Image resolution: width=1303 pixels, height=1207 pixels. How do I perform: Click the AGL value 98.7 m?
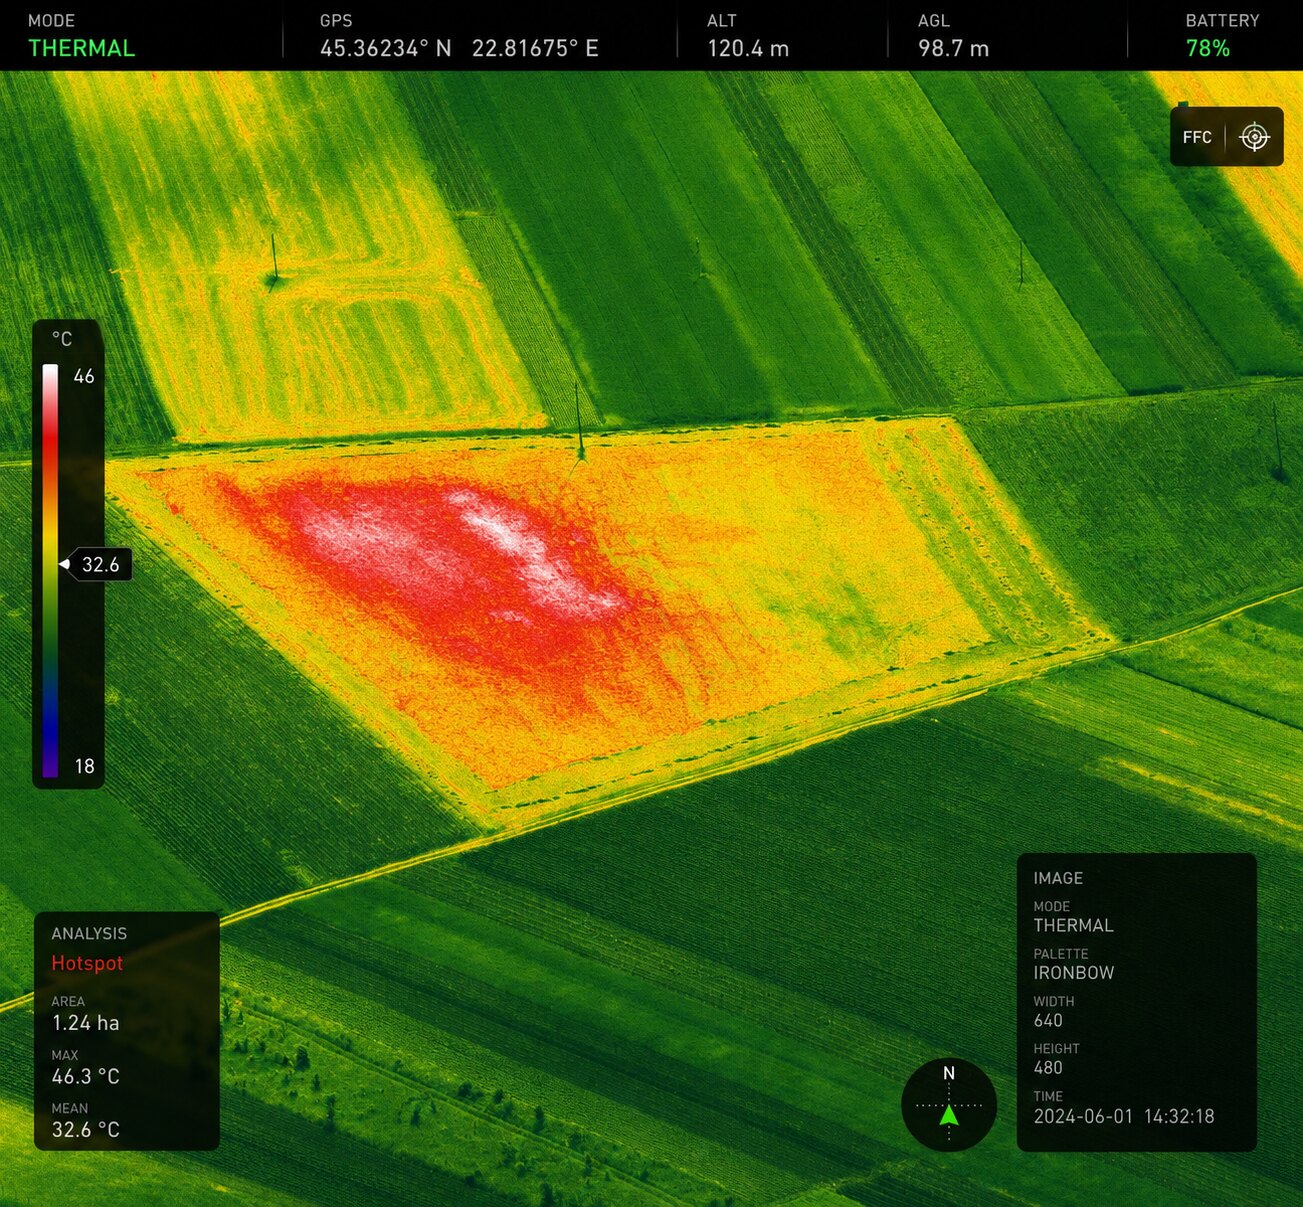pyautogui.click(x=953, y=48)
